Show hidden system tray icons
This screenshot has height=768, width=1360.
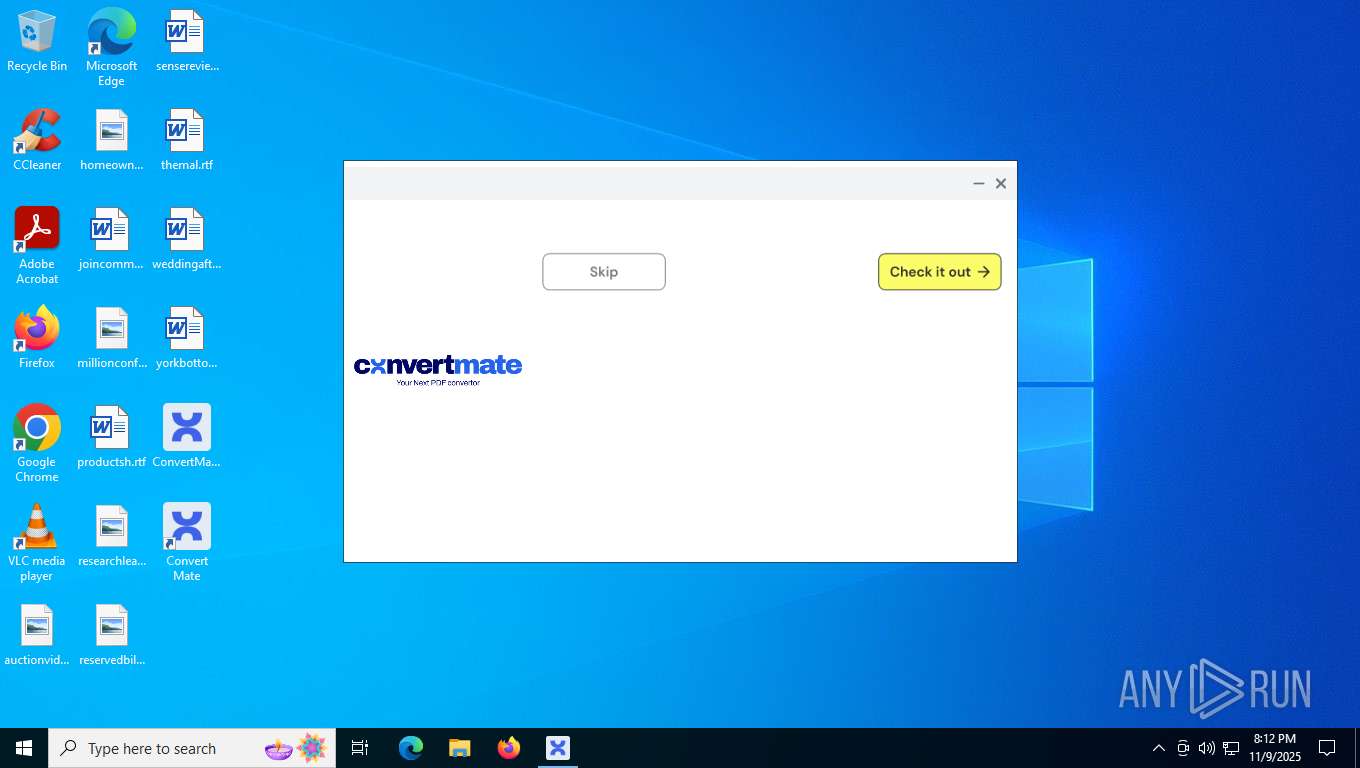tap(1159, 748)
